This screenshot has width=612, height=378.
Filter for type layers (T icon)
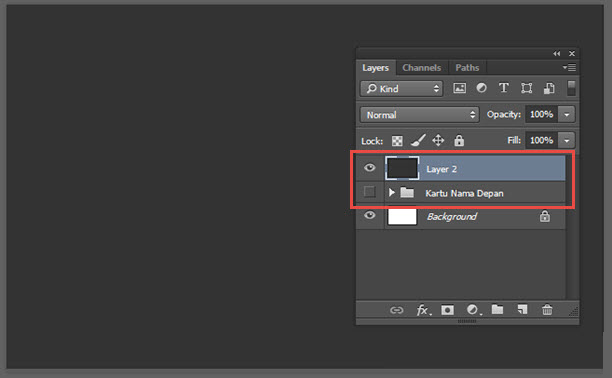point(503,88)
